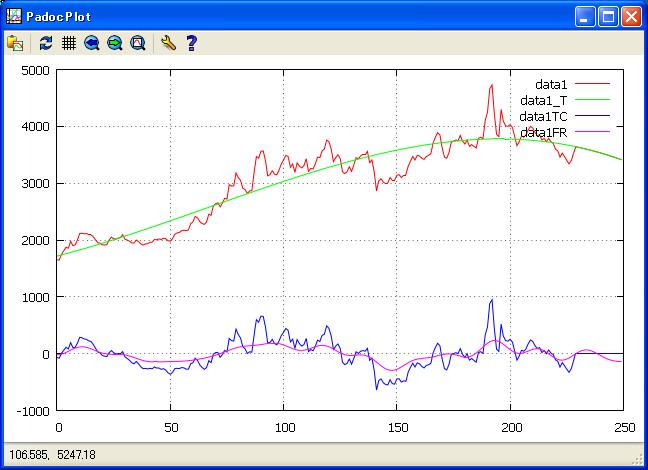Select the data1TC legend entry
This screenshot has height=470, width=648.
(x=543, y=117)
